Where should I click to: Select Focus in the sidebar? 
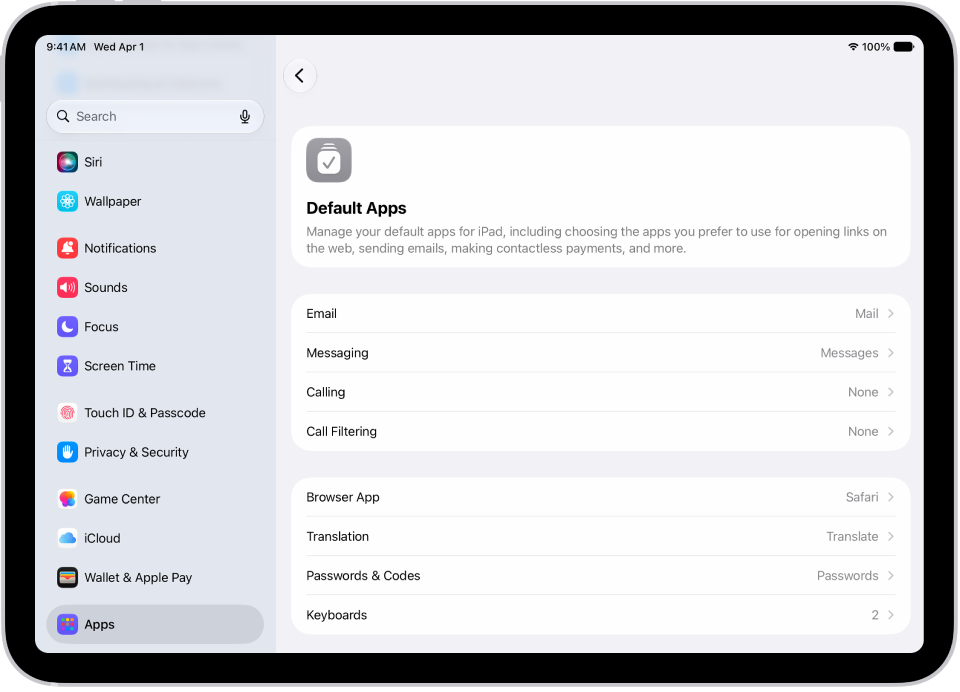pyautogui.click(x=155, y=327)
